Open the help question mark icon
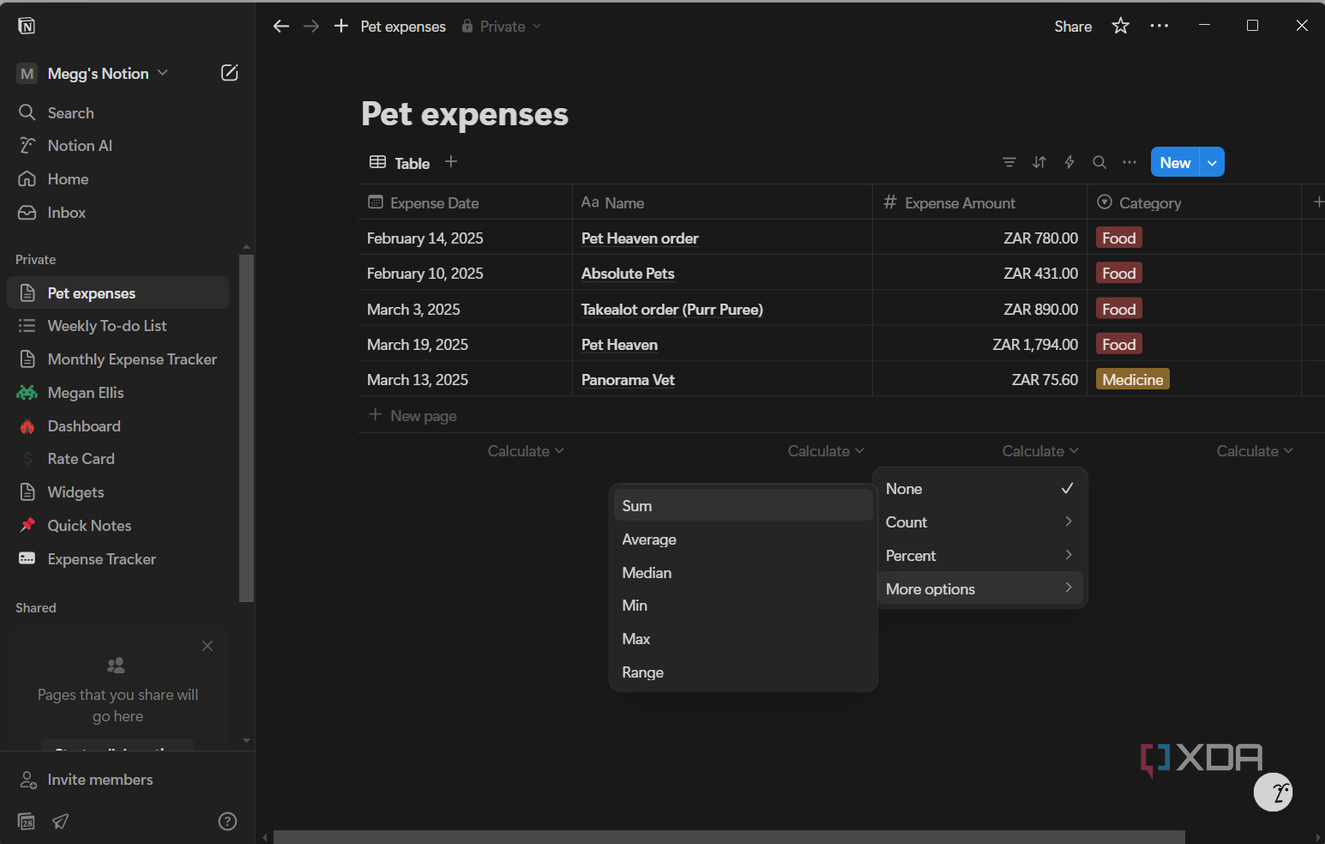 (x=227, y=821)
